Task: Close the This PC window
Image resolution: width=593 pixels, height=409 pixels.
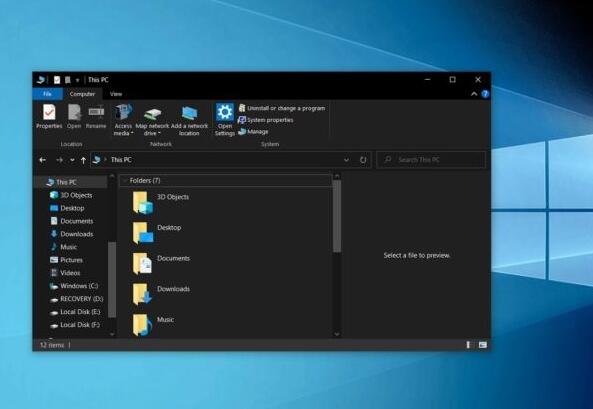Action: coord(478,79)
